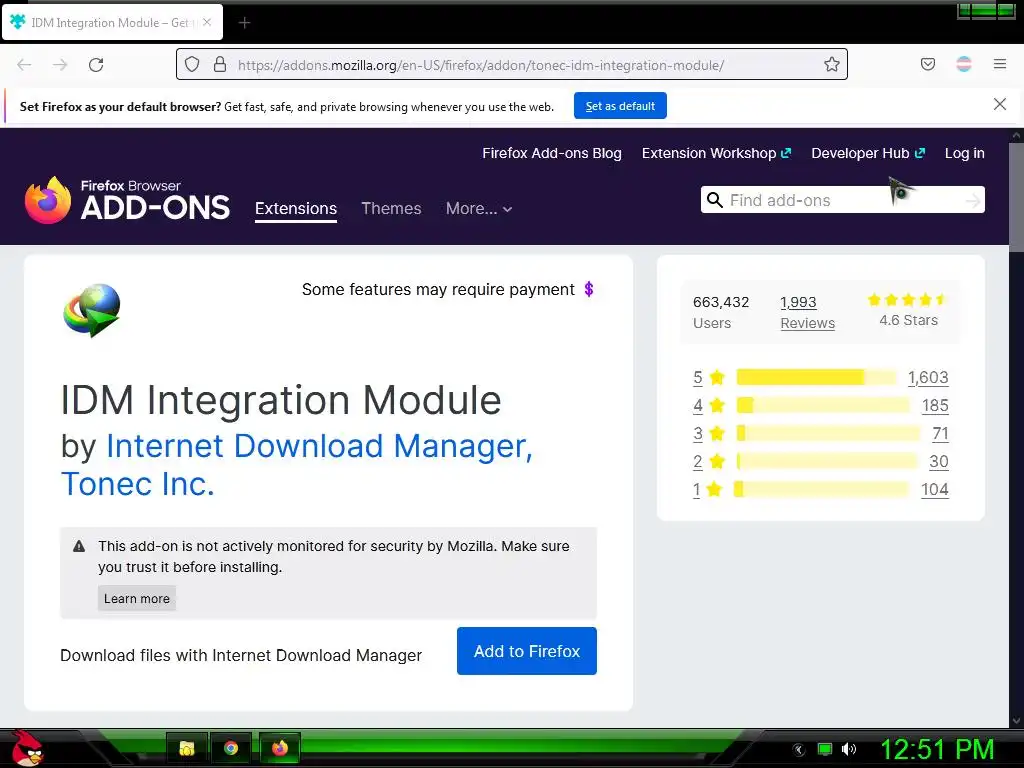The image size is (1024, 768).
Task: Click the 12:51 PM taskbar clock
Action: tap(938, 749)
